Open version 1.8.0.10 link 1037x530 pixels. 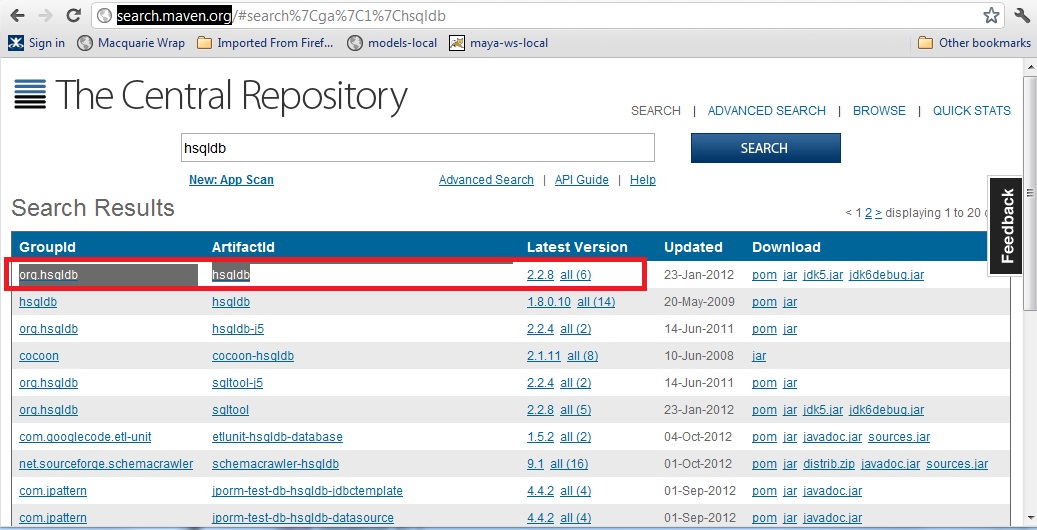pyautogui.click(x=549, y=302)
